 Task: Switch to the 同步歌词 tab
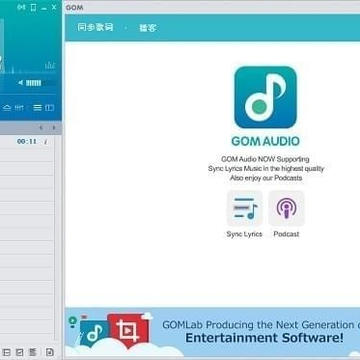95,27
